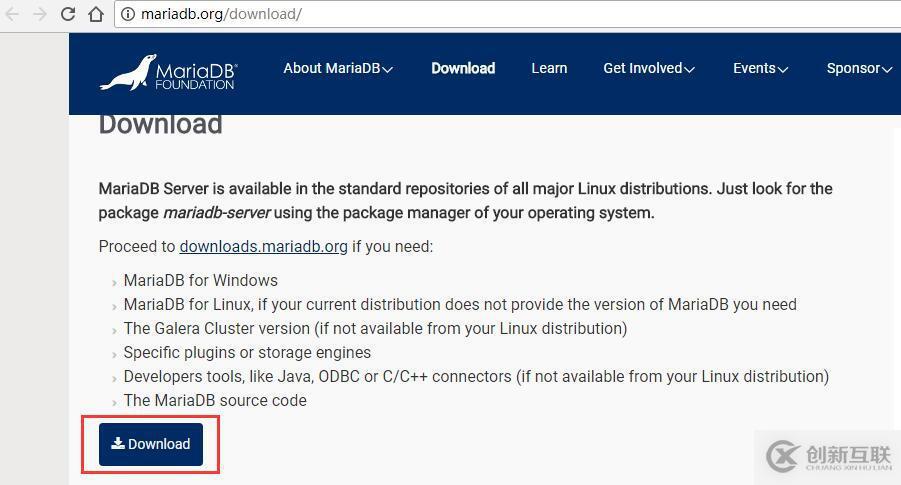This screenshot has height=485, width=901.
Task: Open the Sponsor dropdown
Action: (x=858, y=68)
